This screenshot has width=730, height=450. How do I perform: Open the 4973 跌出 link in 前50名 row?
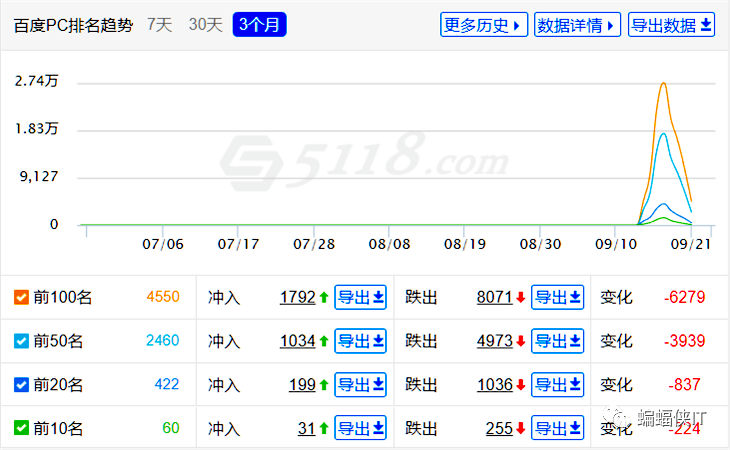[x=494, y=341]
